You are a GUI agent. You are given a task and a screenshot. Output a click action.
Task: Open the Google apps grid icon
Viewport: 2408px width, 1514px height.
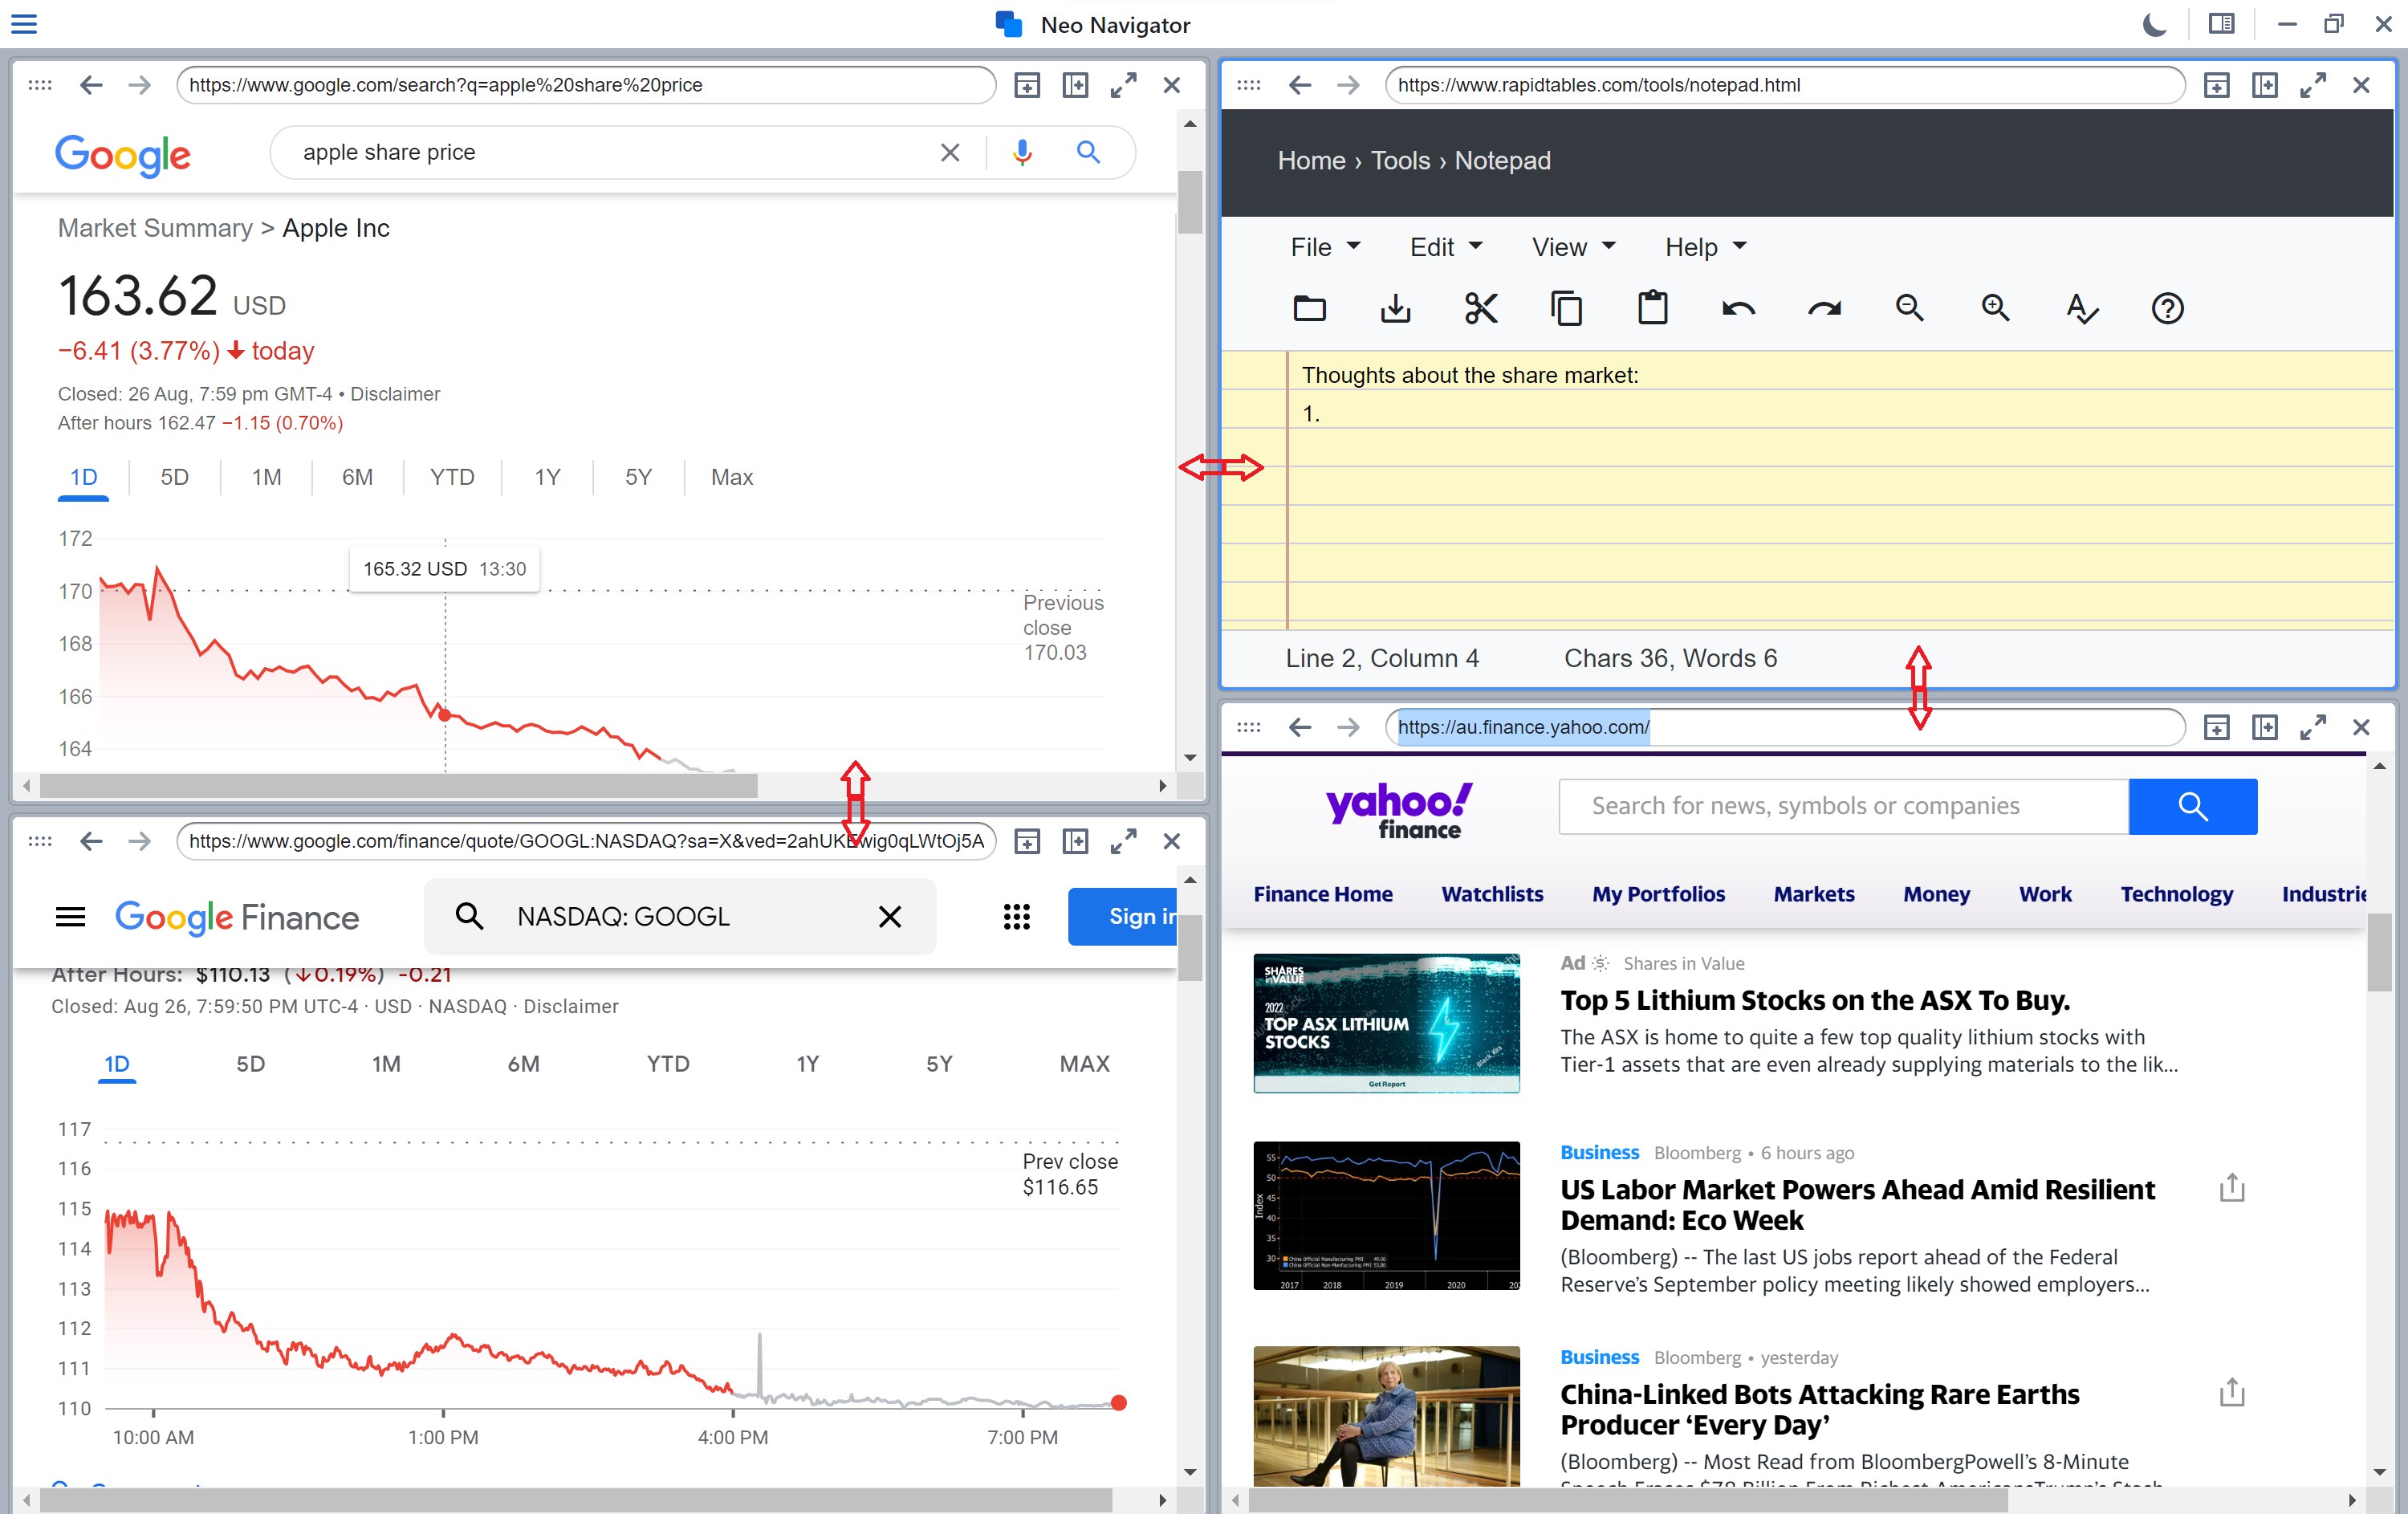coord(1016,916)
